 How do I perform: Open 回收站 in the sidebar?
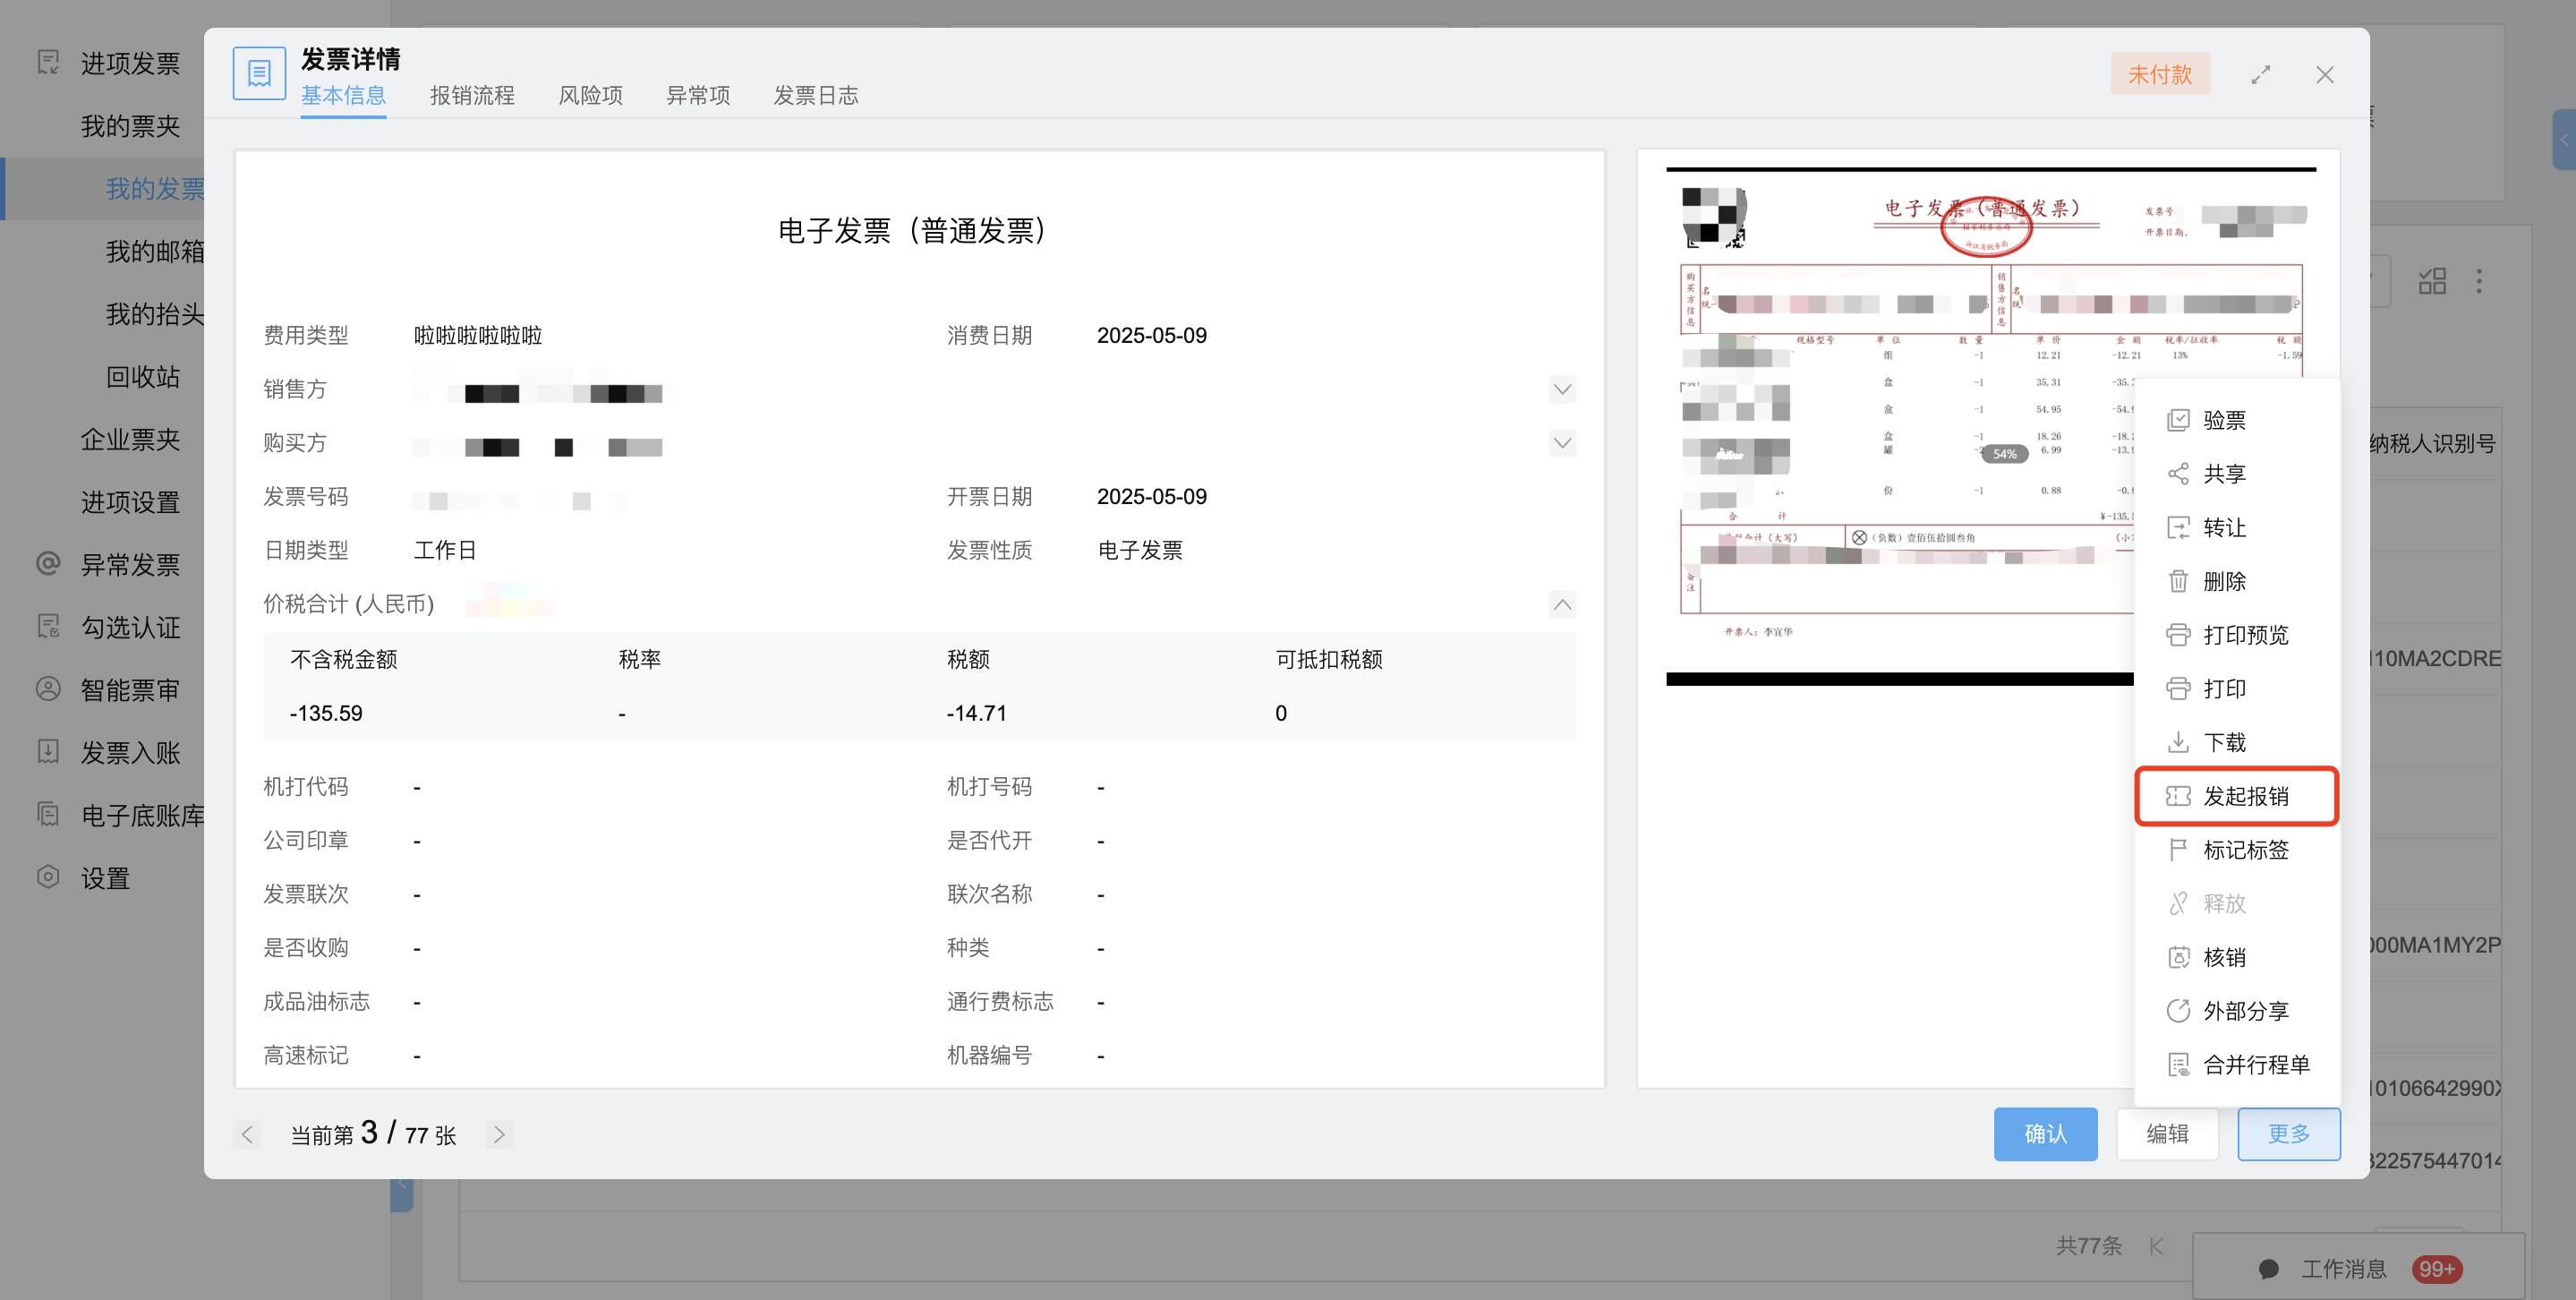pos(143,377)
